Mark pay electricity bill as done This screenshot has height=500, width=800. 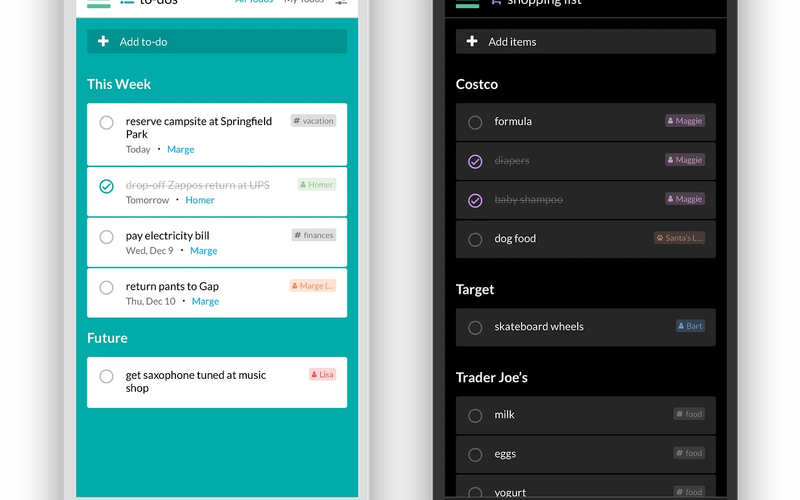coord(106,237)
